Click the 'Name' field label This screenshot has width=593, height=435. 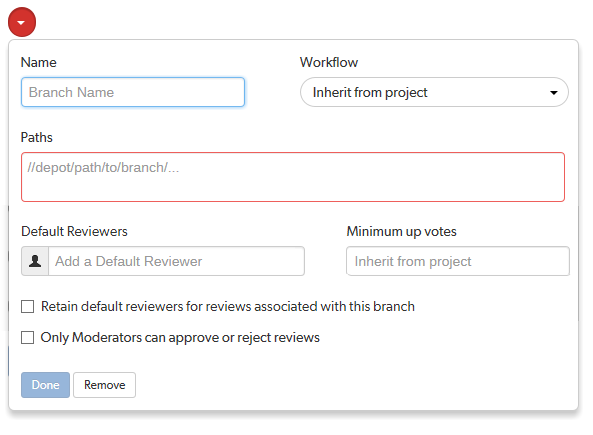39,62
